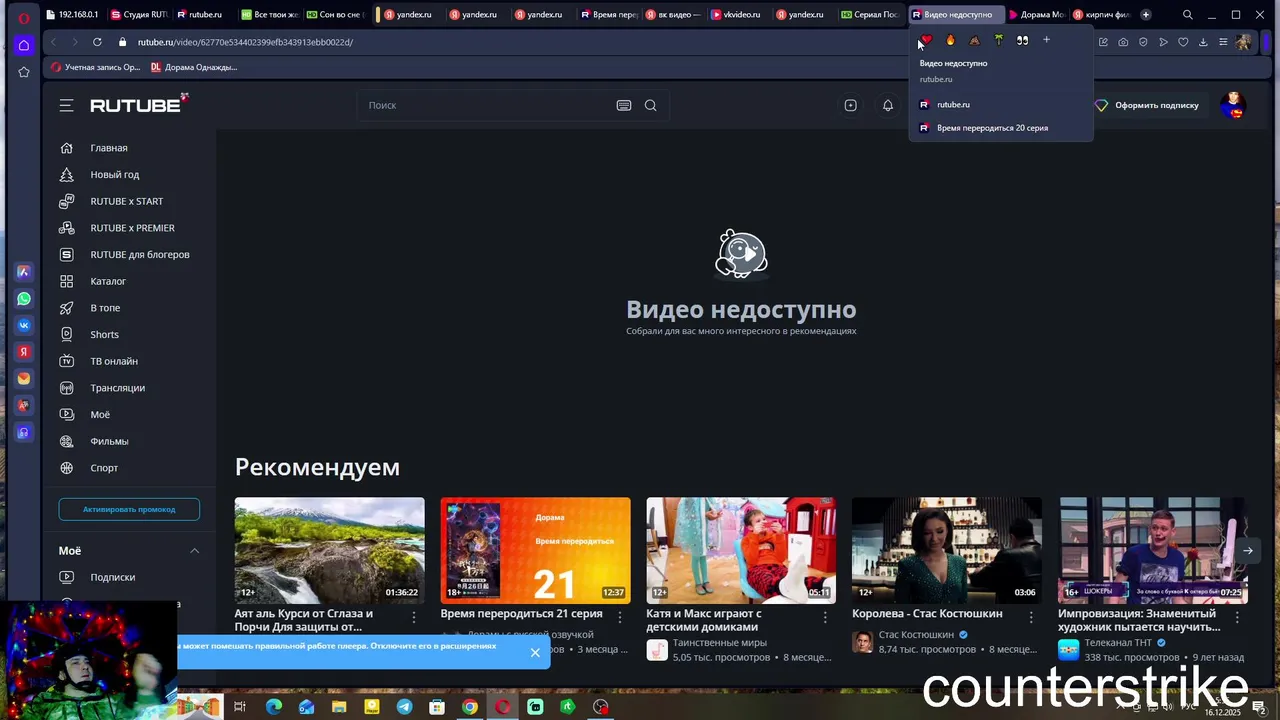Switch to the Дорама tab
The height and width of the screenshot is (720, 1280).
[x=1037, y=15]
